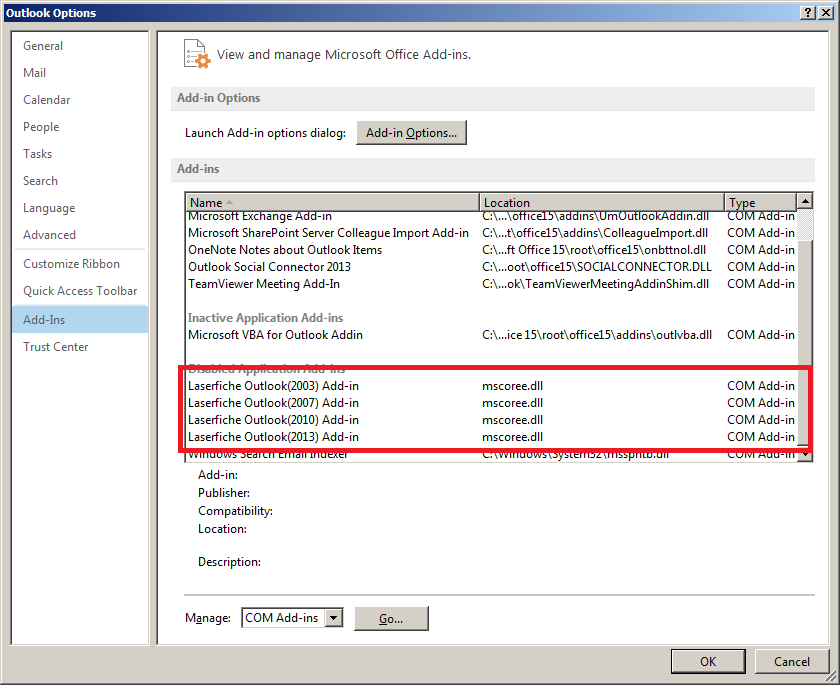
Task: Sort add-ins by Type column
Action: pos(761,202)
